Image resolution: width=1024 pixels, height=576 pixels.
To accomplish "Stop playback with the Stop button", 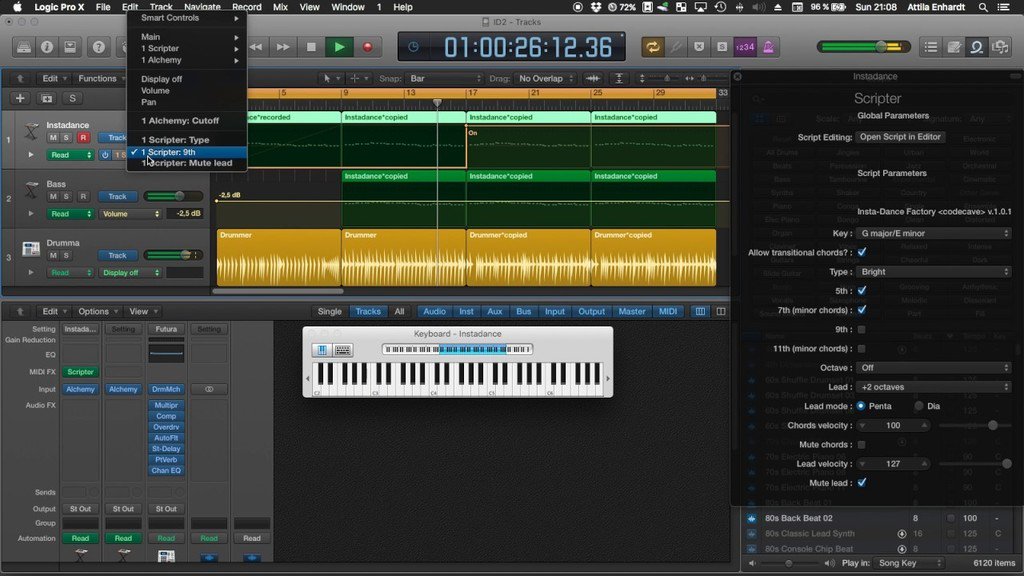I will [311, 47].
